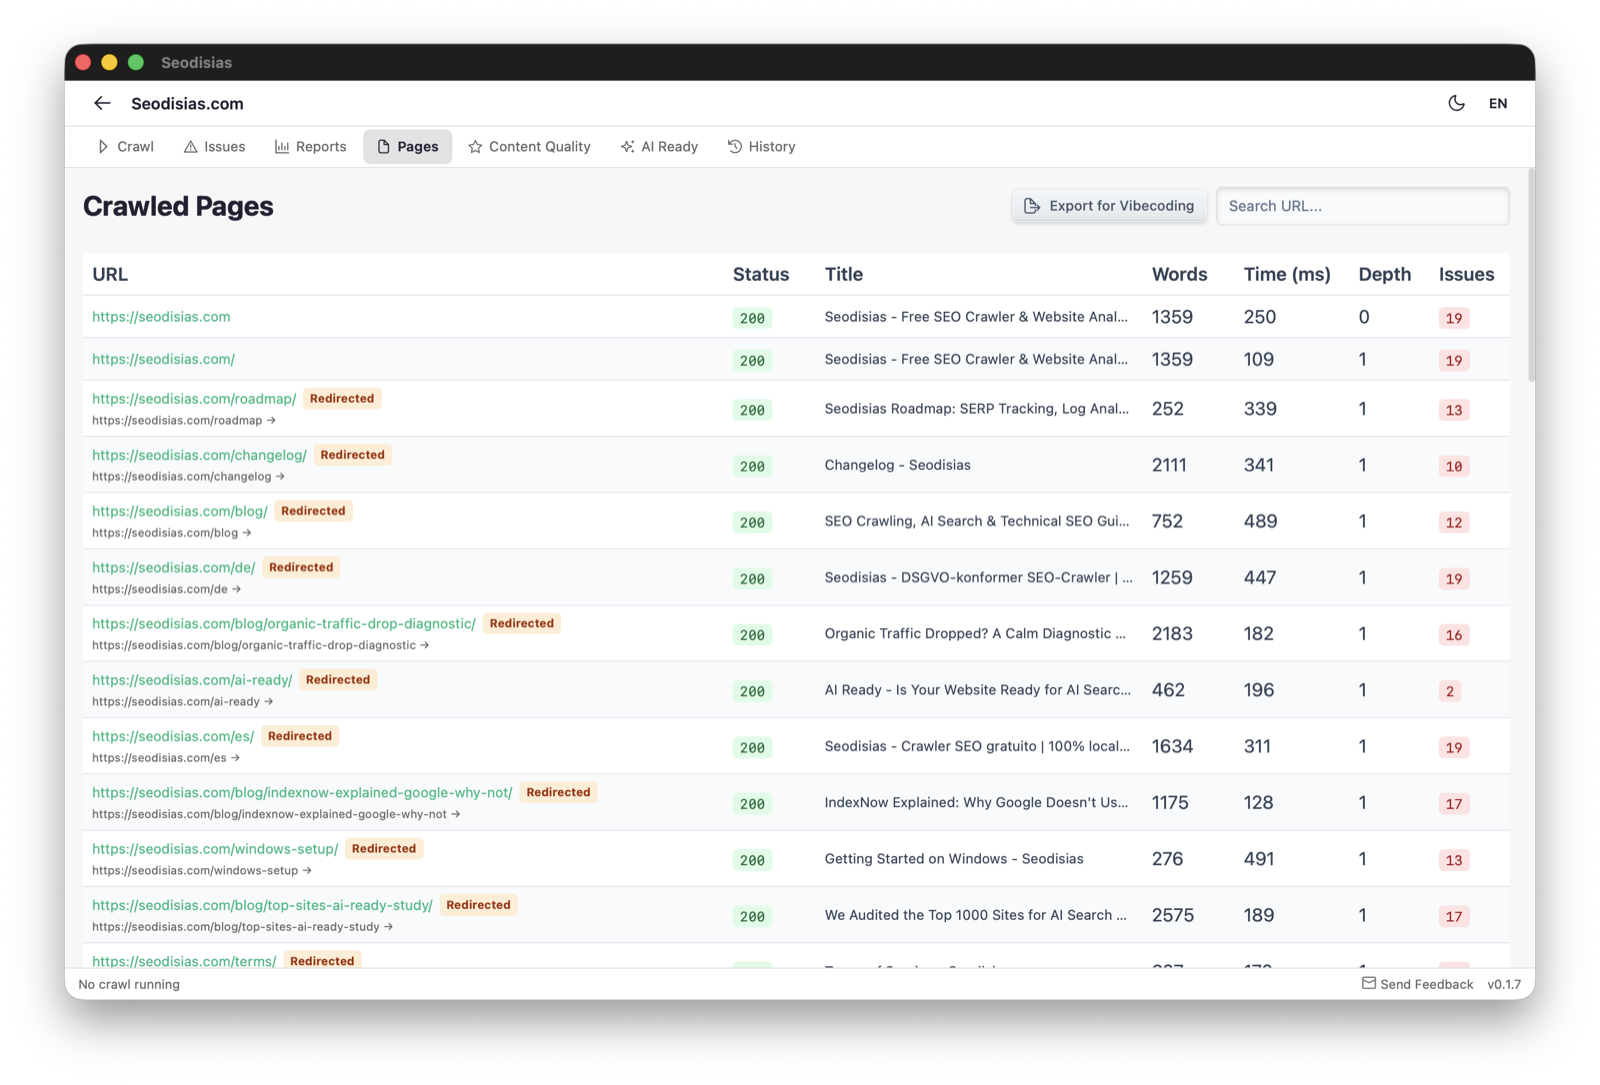1600x1085 pixels.
Task: Open the History tab
Action: point(761,146)
